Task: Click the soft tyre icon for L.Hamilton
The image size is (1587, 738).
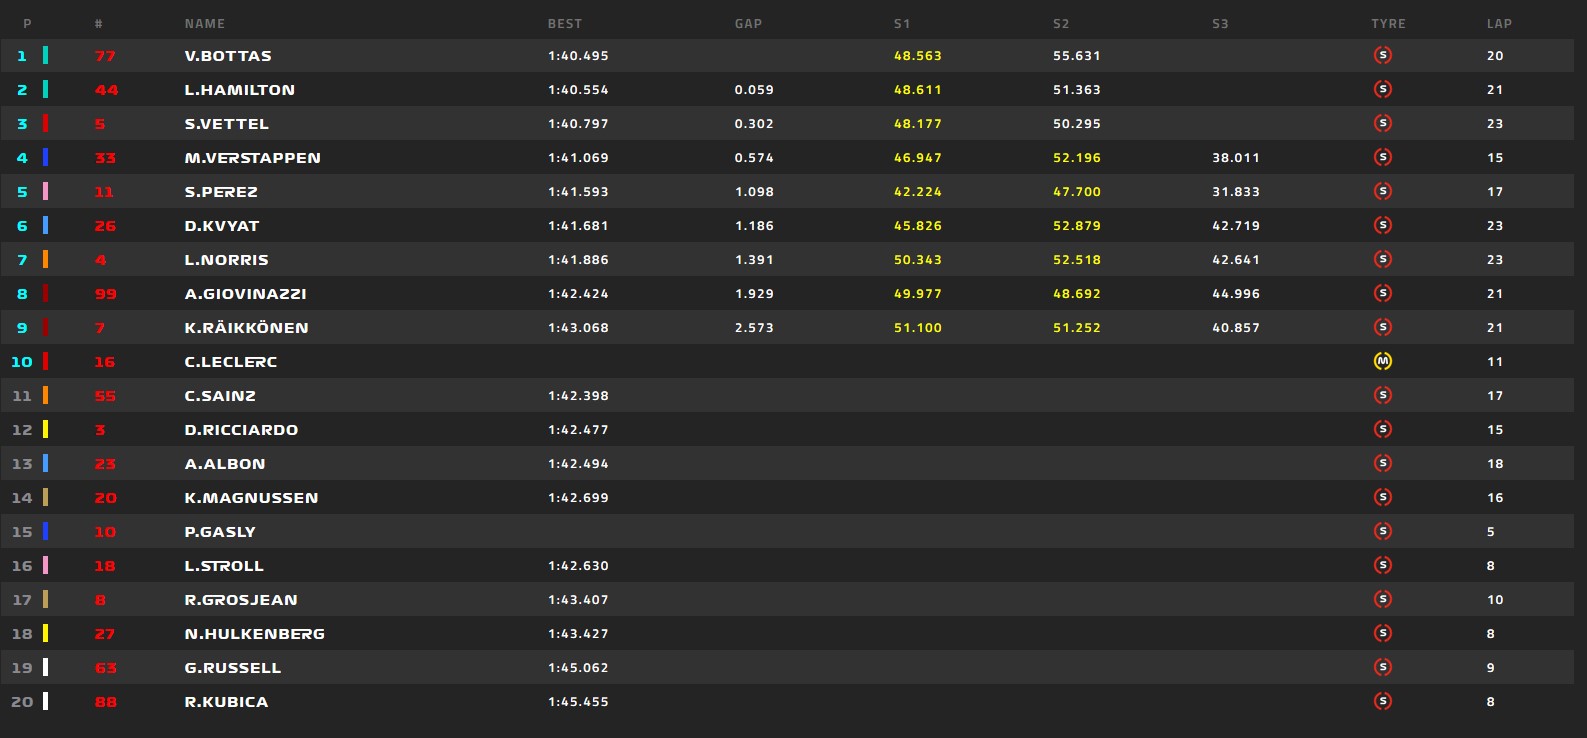Action: tap(1383, 89)
